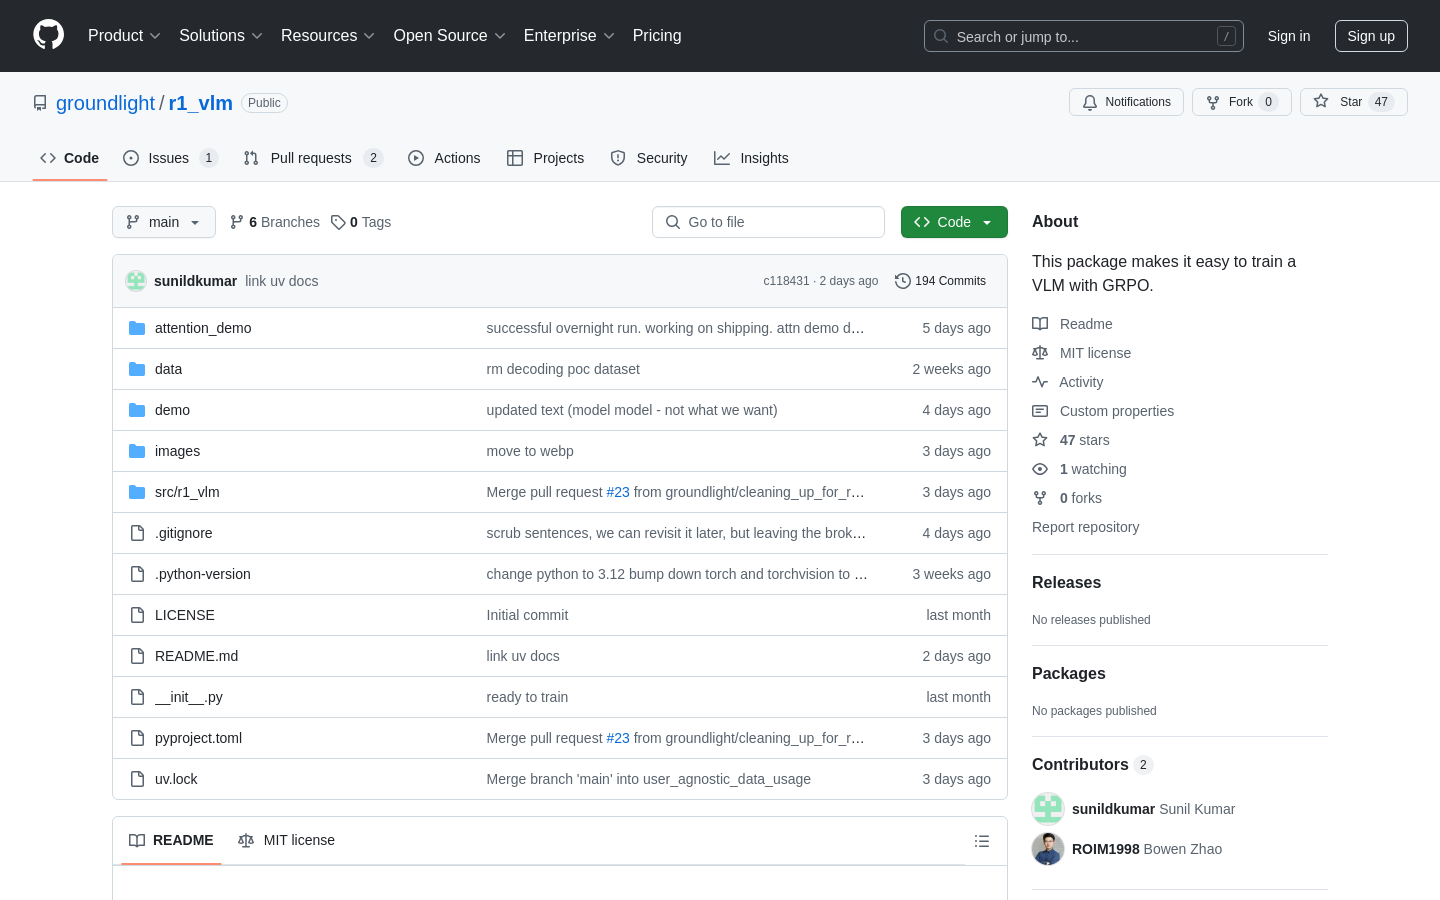Click the Report repository link
Viewport: 1440px width, 900px height.
click(1085, 527)
